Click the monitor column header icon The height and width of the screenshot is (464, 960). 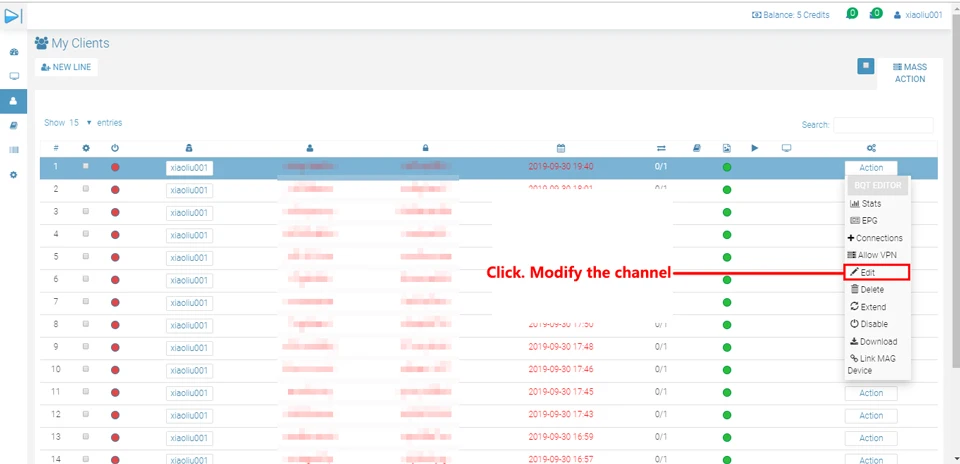coord(787,148)
